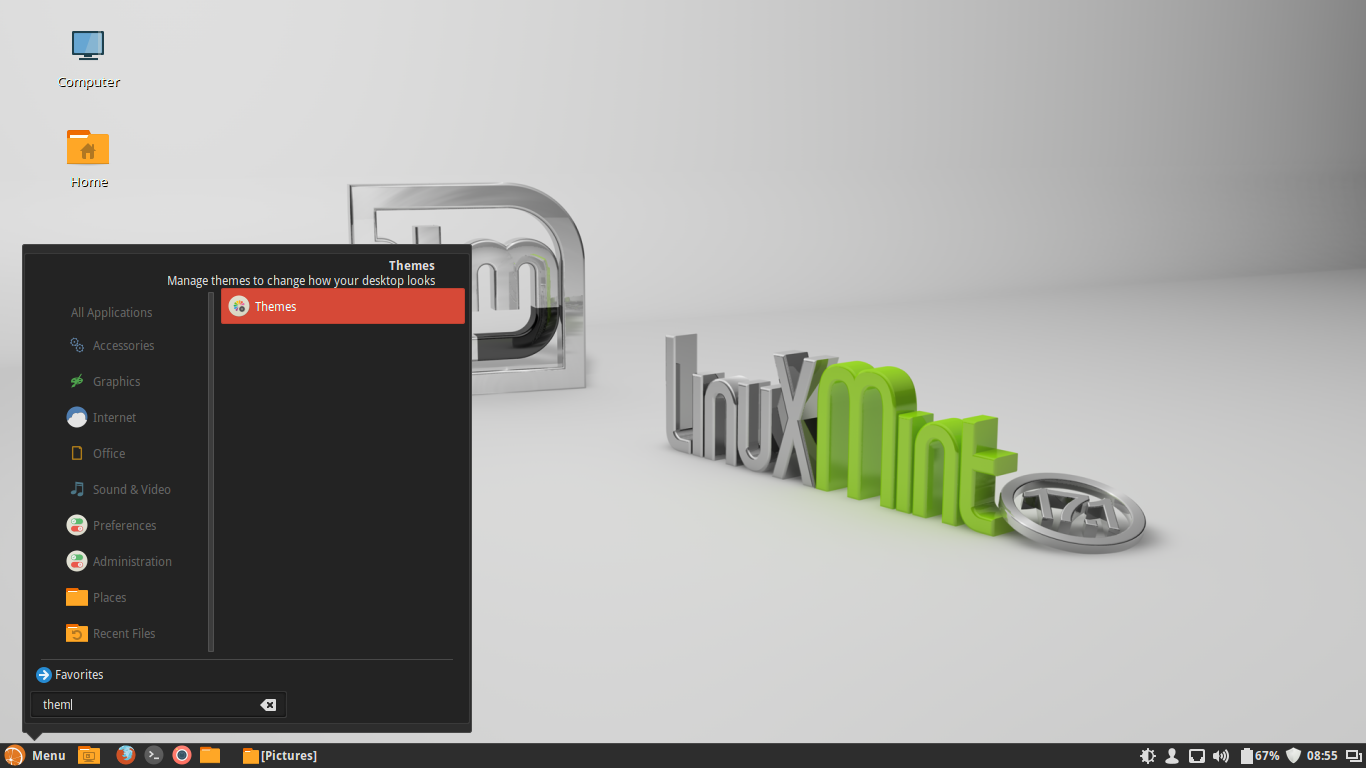Open Recent Files in the menu
1366x768 pixels.
pos(111,633)
